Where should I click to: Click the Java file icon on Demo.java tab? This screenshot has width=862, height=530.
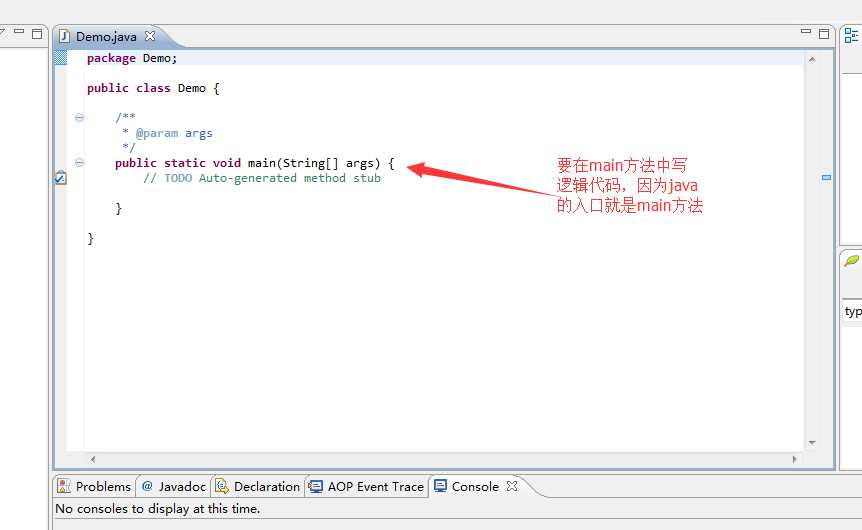click(x=64, y=36)
